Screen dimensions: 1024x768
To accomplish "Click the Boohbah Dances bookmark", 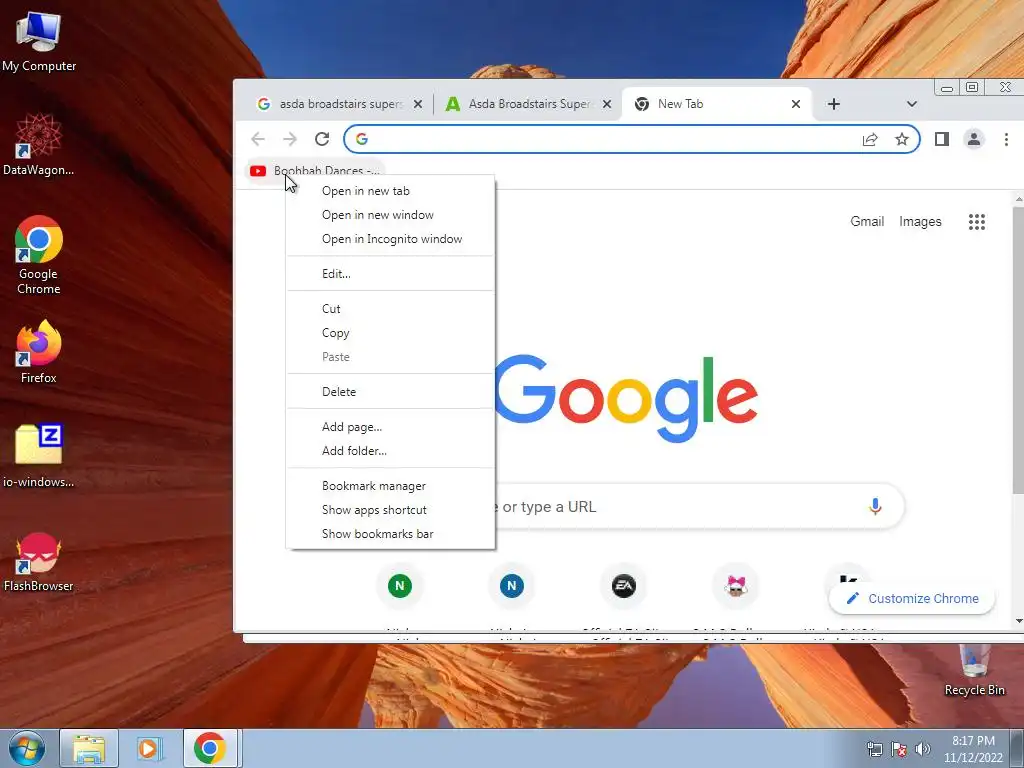I will point(315,170).
